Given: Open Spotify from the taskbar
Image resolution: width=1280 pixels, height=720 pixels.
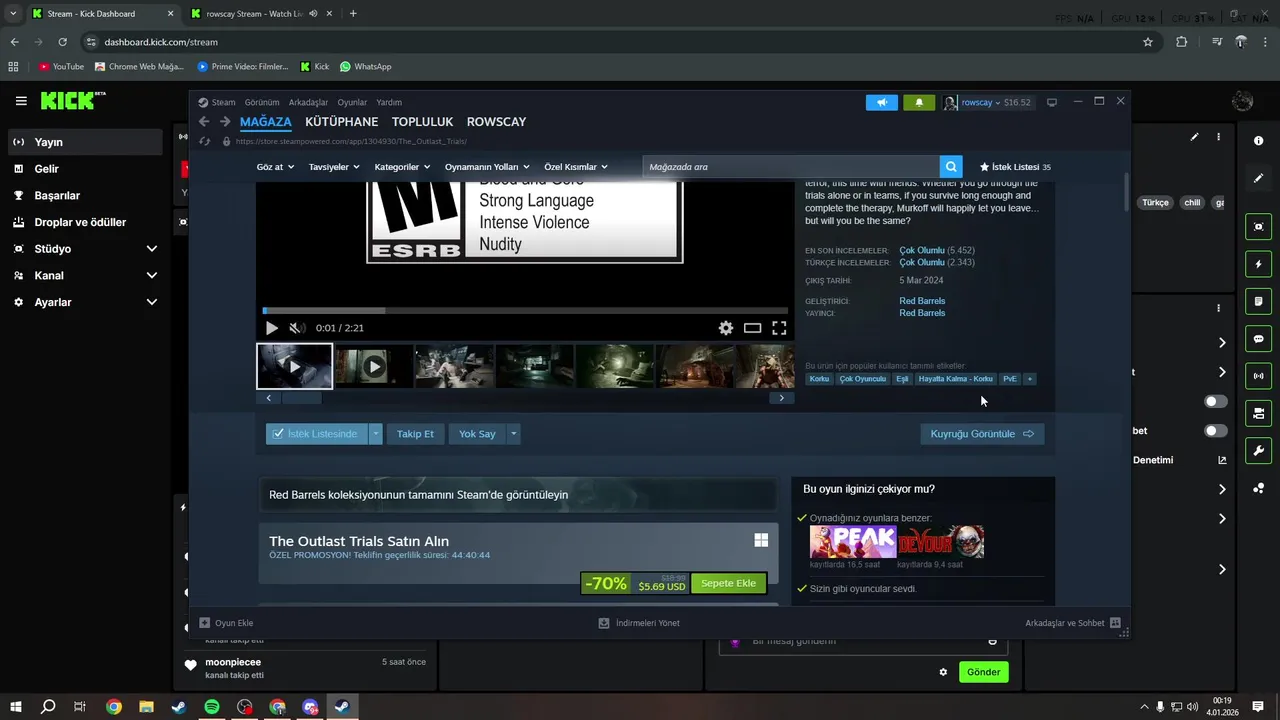Looking at the screenshot, I should click(212, 707).
